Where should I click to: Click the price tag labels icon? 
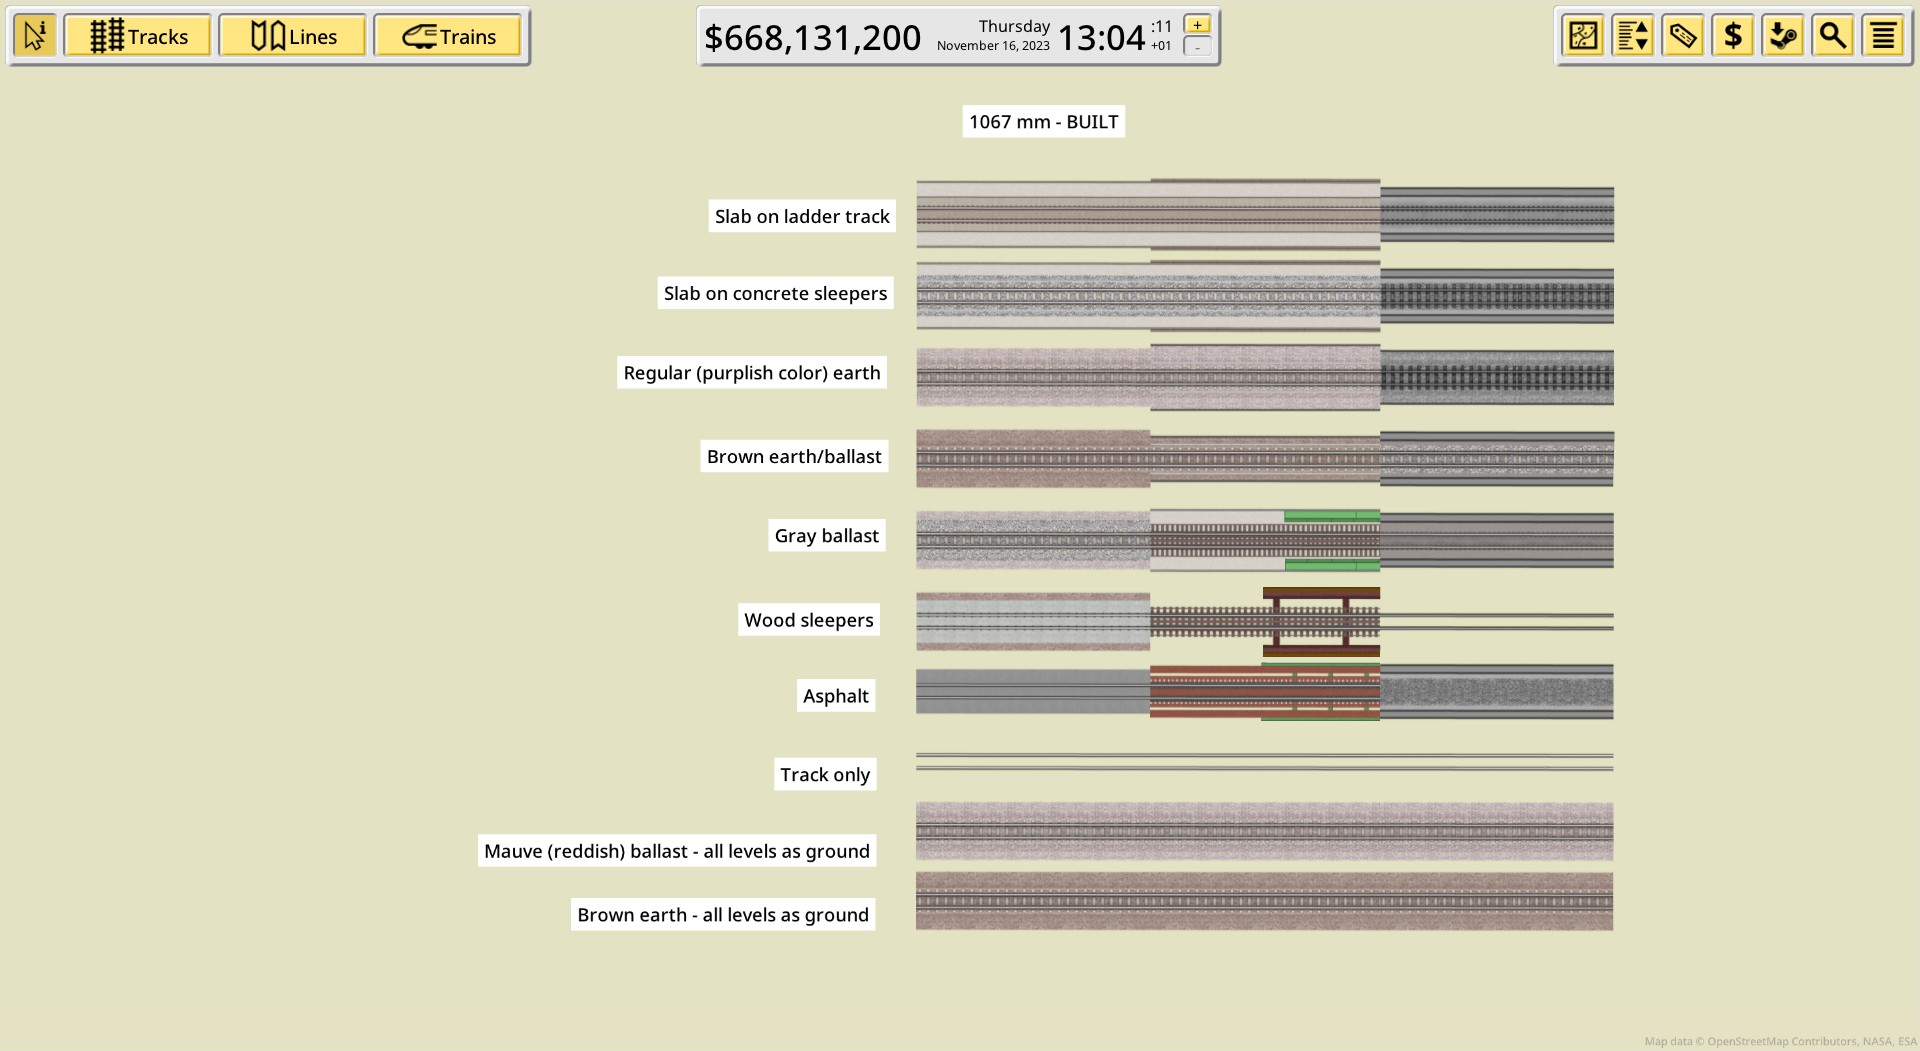1683,36
